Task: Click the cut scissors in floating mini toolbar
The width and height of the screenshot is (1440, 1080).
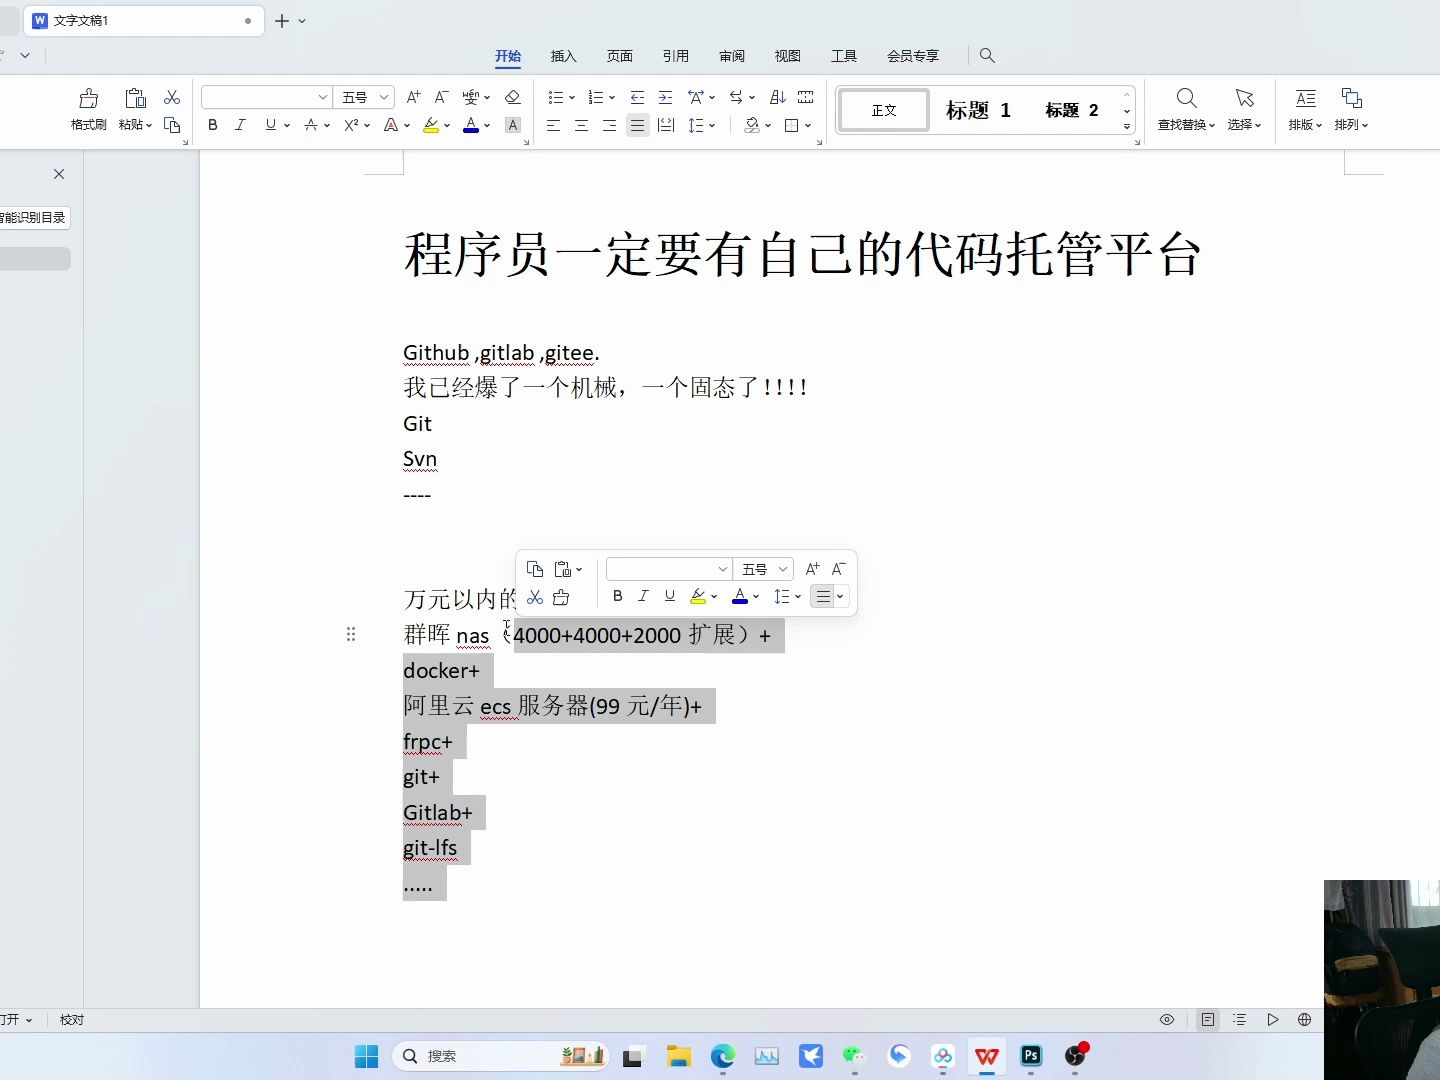Action: tap(535, 597)
